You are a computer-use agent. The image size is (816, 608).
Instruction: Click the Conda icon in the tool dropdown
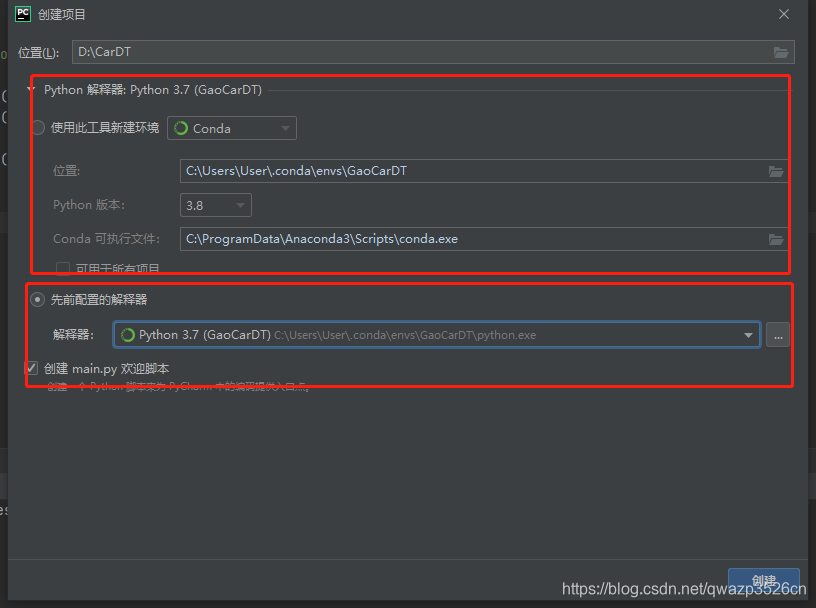point(181,128)
